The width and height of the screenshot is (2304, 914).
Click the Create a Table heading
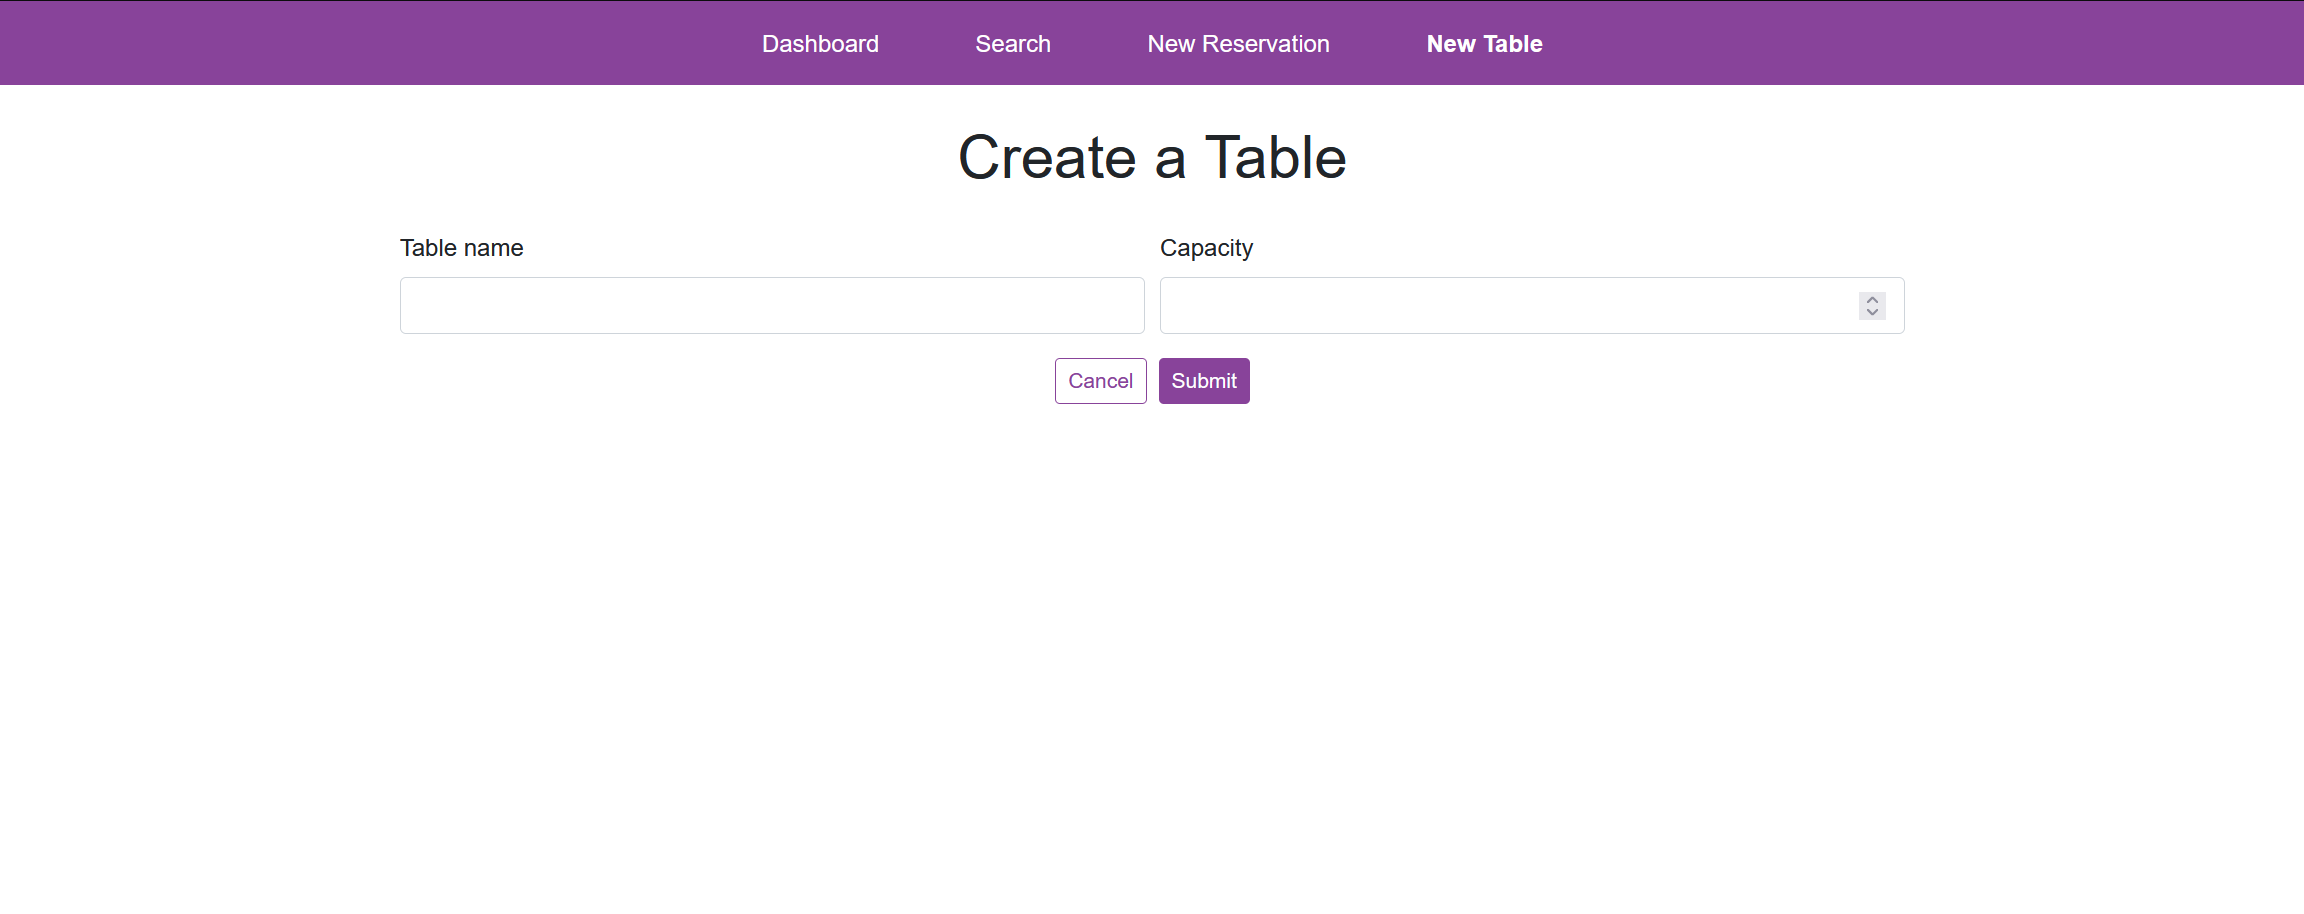coord(1152,157)
